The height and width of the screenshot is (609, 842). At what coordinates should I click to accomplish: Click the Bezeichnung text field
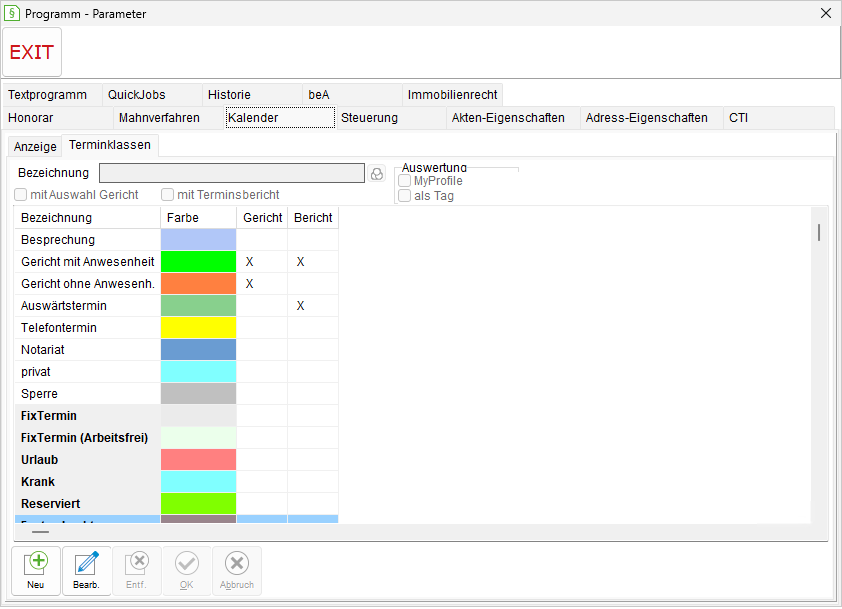coord(231,173)
